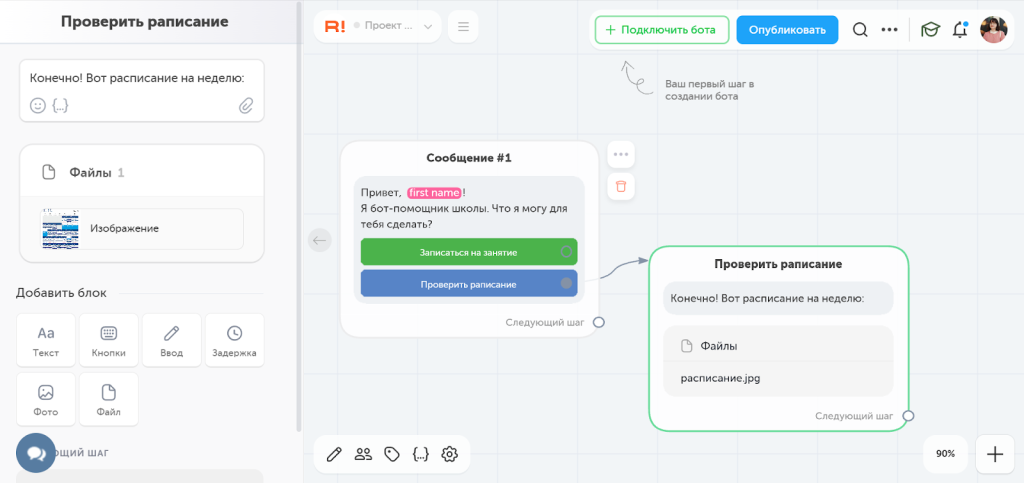Add a Кнопки block
Screen dimensions: 1024x483
click(x=108, y=341)
